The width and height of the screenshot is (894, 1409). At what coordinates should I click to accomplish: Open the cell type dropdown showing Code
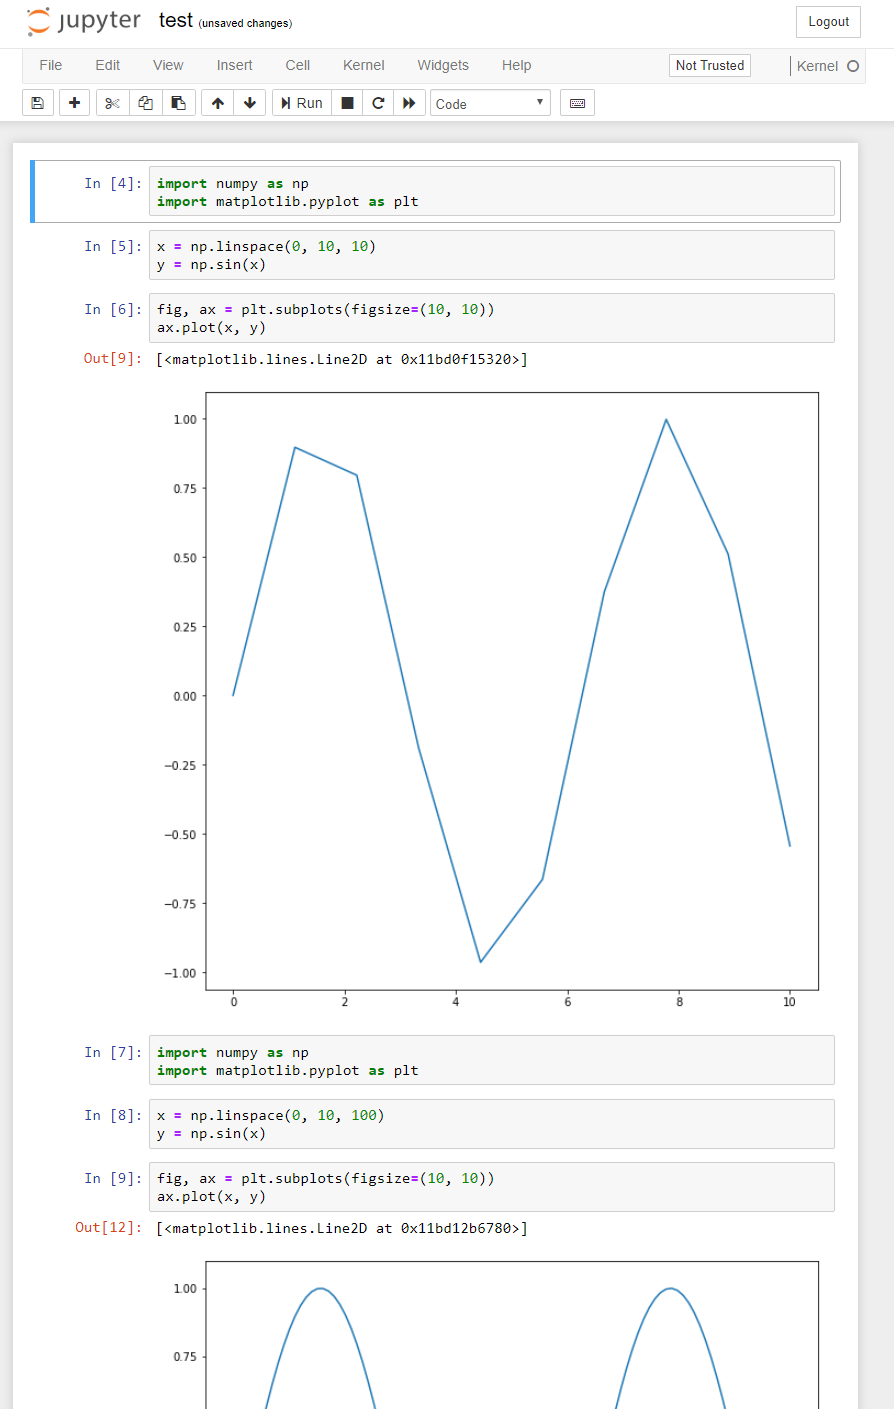click(490, 102)
